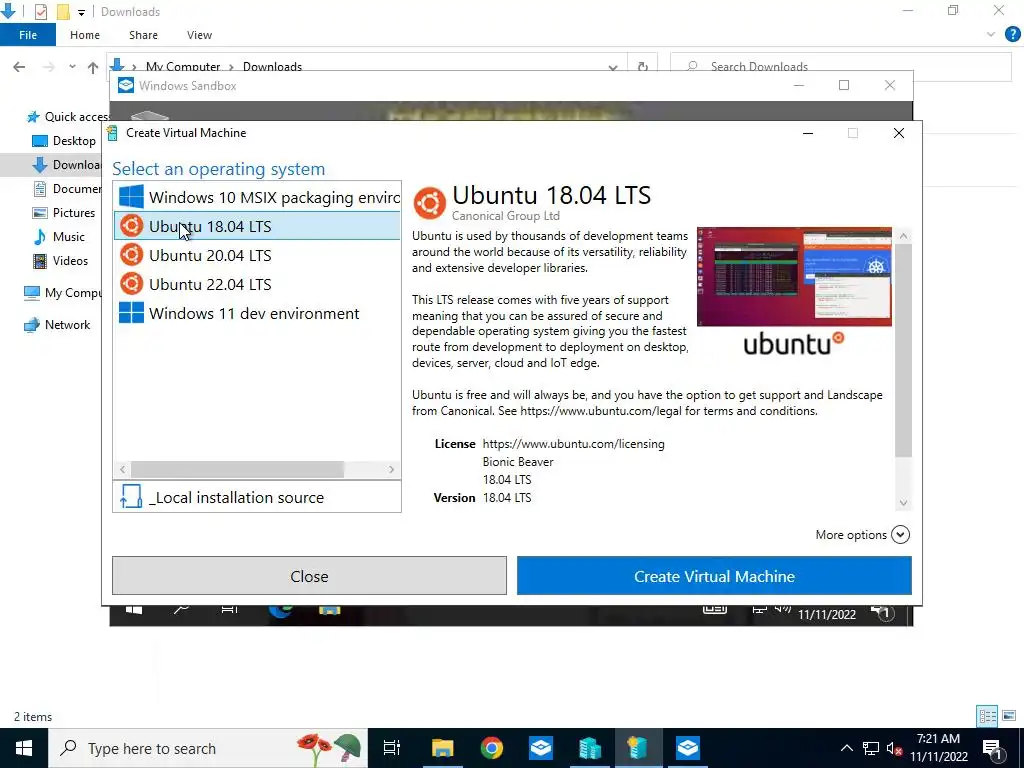Expand the address bar history dropdown

coord(613,67)
